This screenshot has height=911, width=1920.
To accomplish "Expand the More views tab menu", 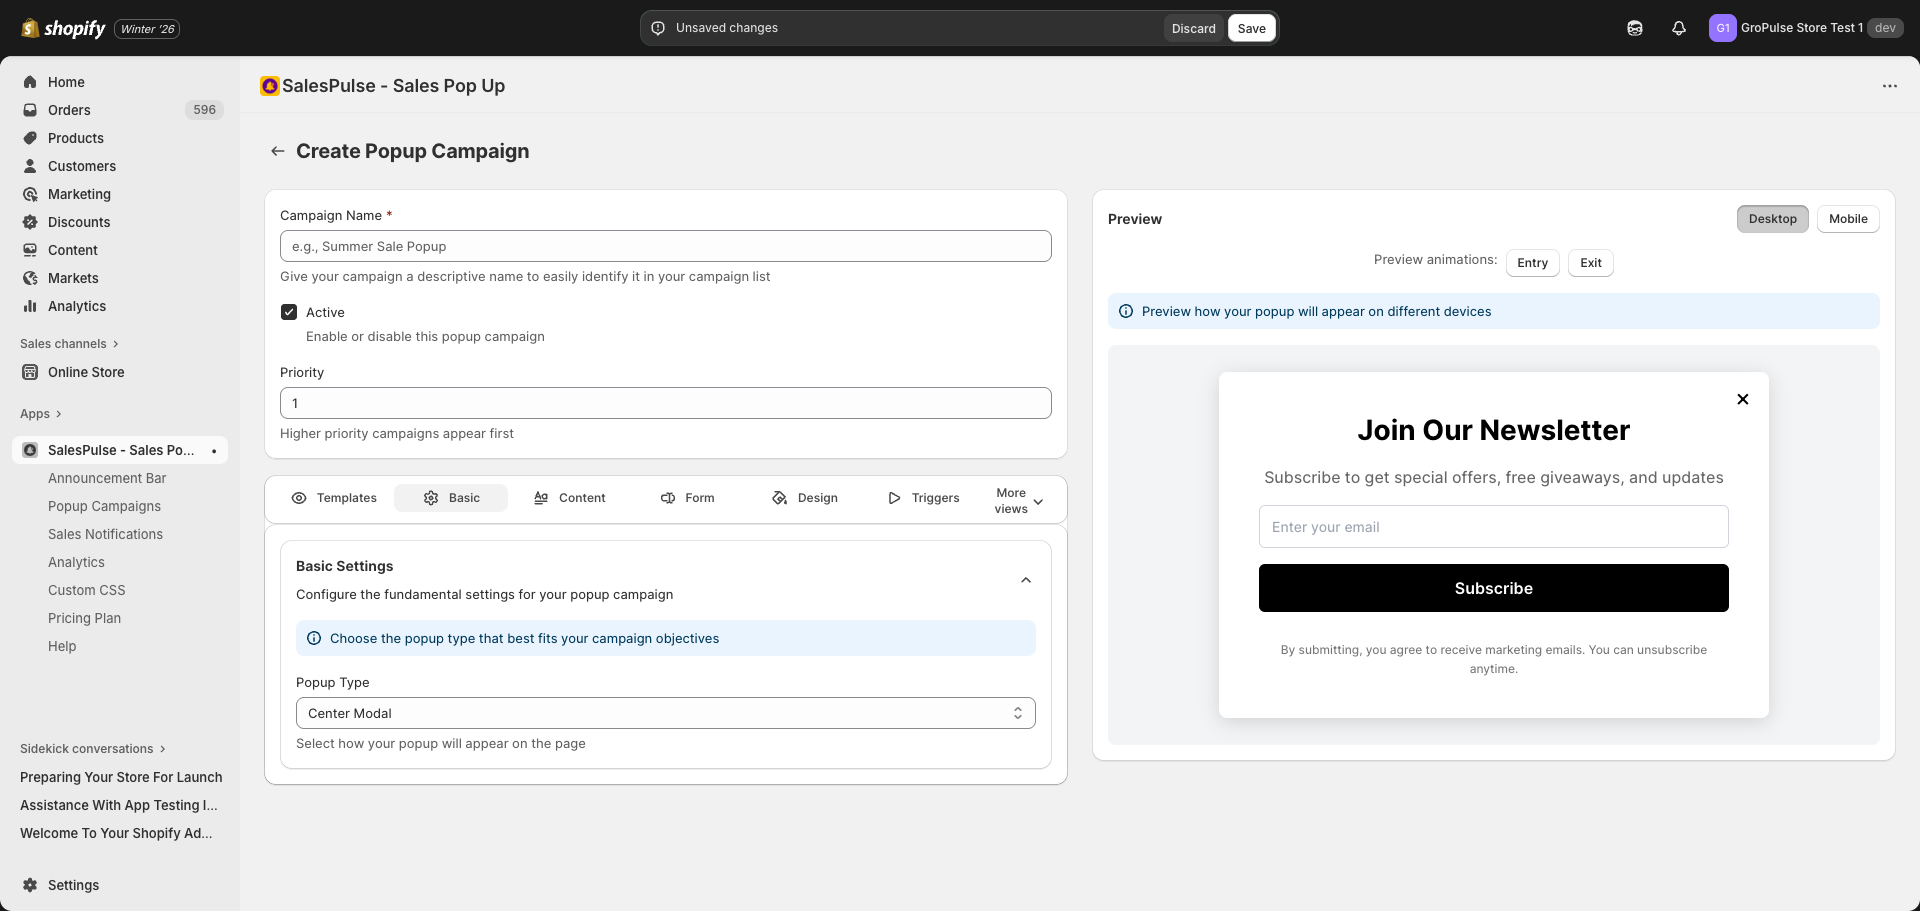I will click(1018, 501).
